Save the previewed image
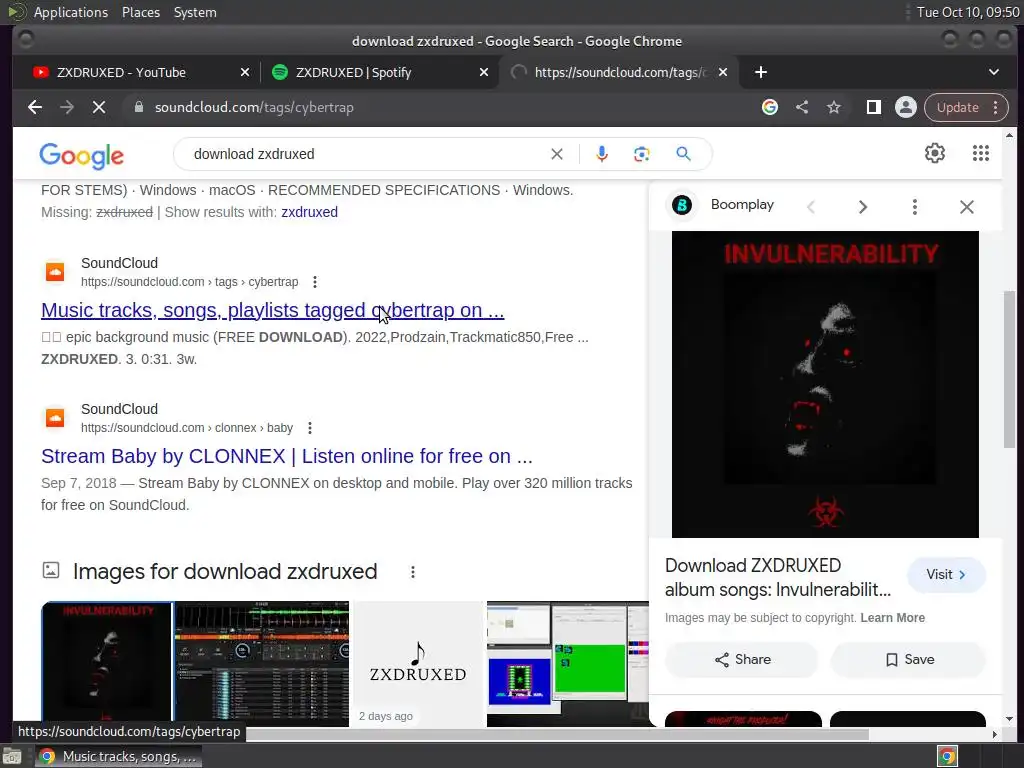Image resolution: width=1024 pixels, height=768 pixels. tap(908, 660)
